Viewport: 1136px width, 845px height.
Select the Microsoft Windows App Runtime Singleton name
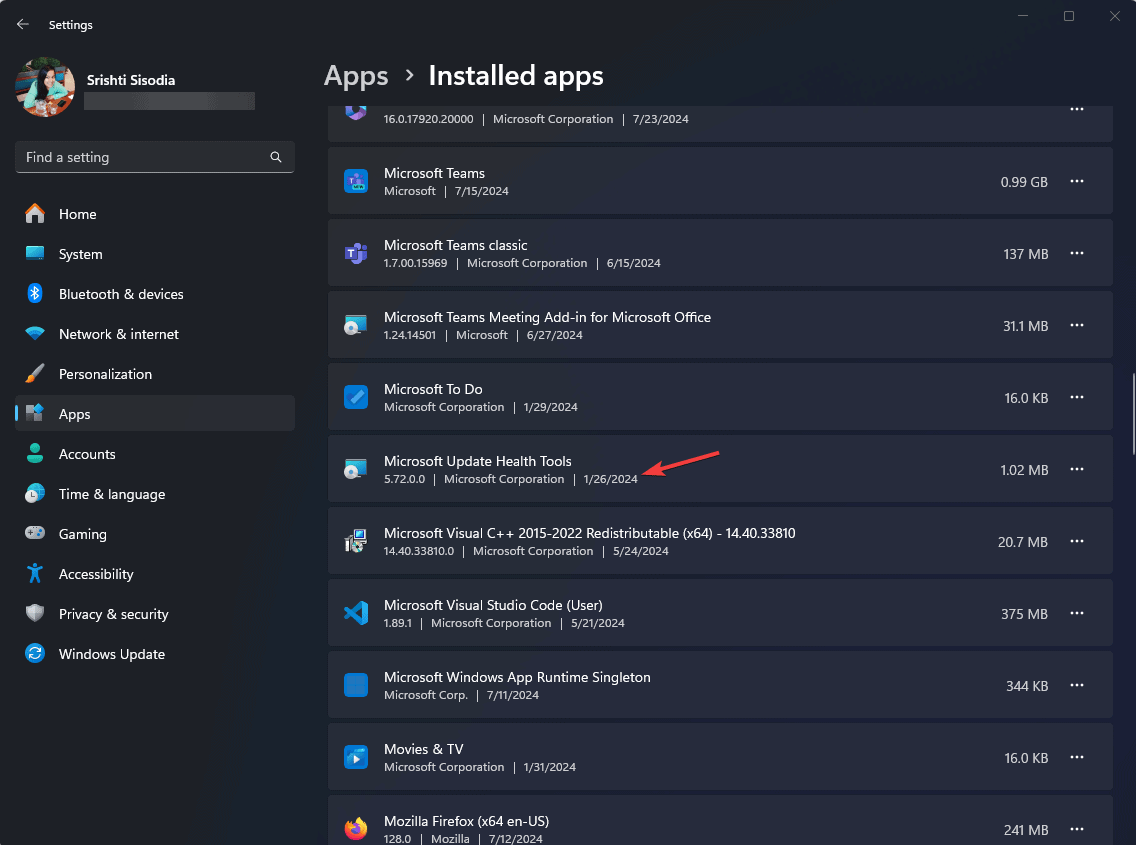[x=517, y=677]
